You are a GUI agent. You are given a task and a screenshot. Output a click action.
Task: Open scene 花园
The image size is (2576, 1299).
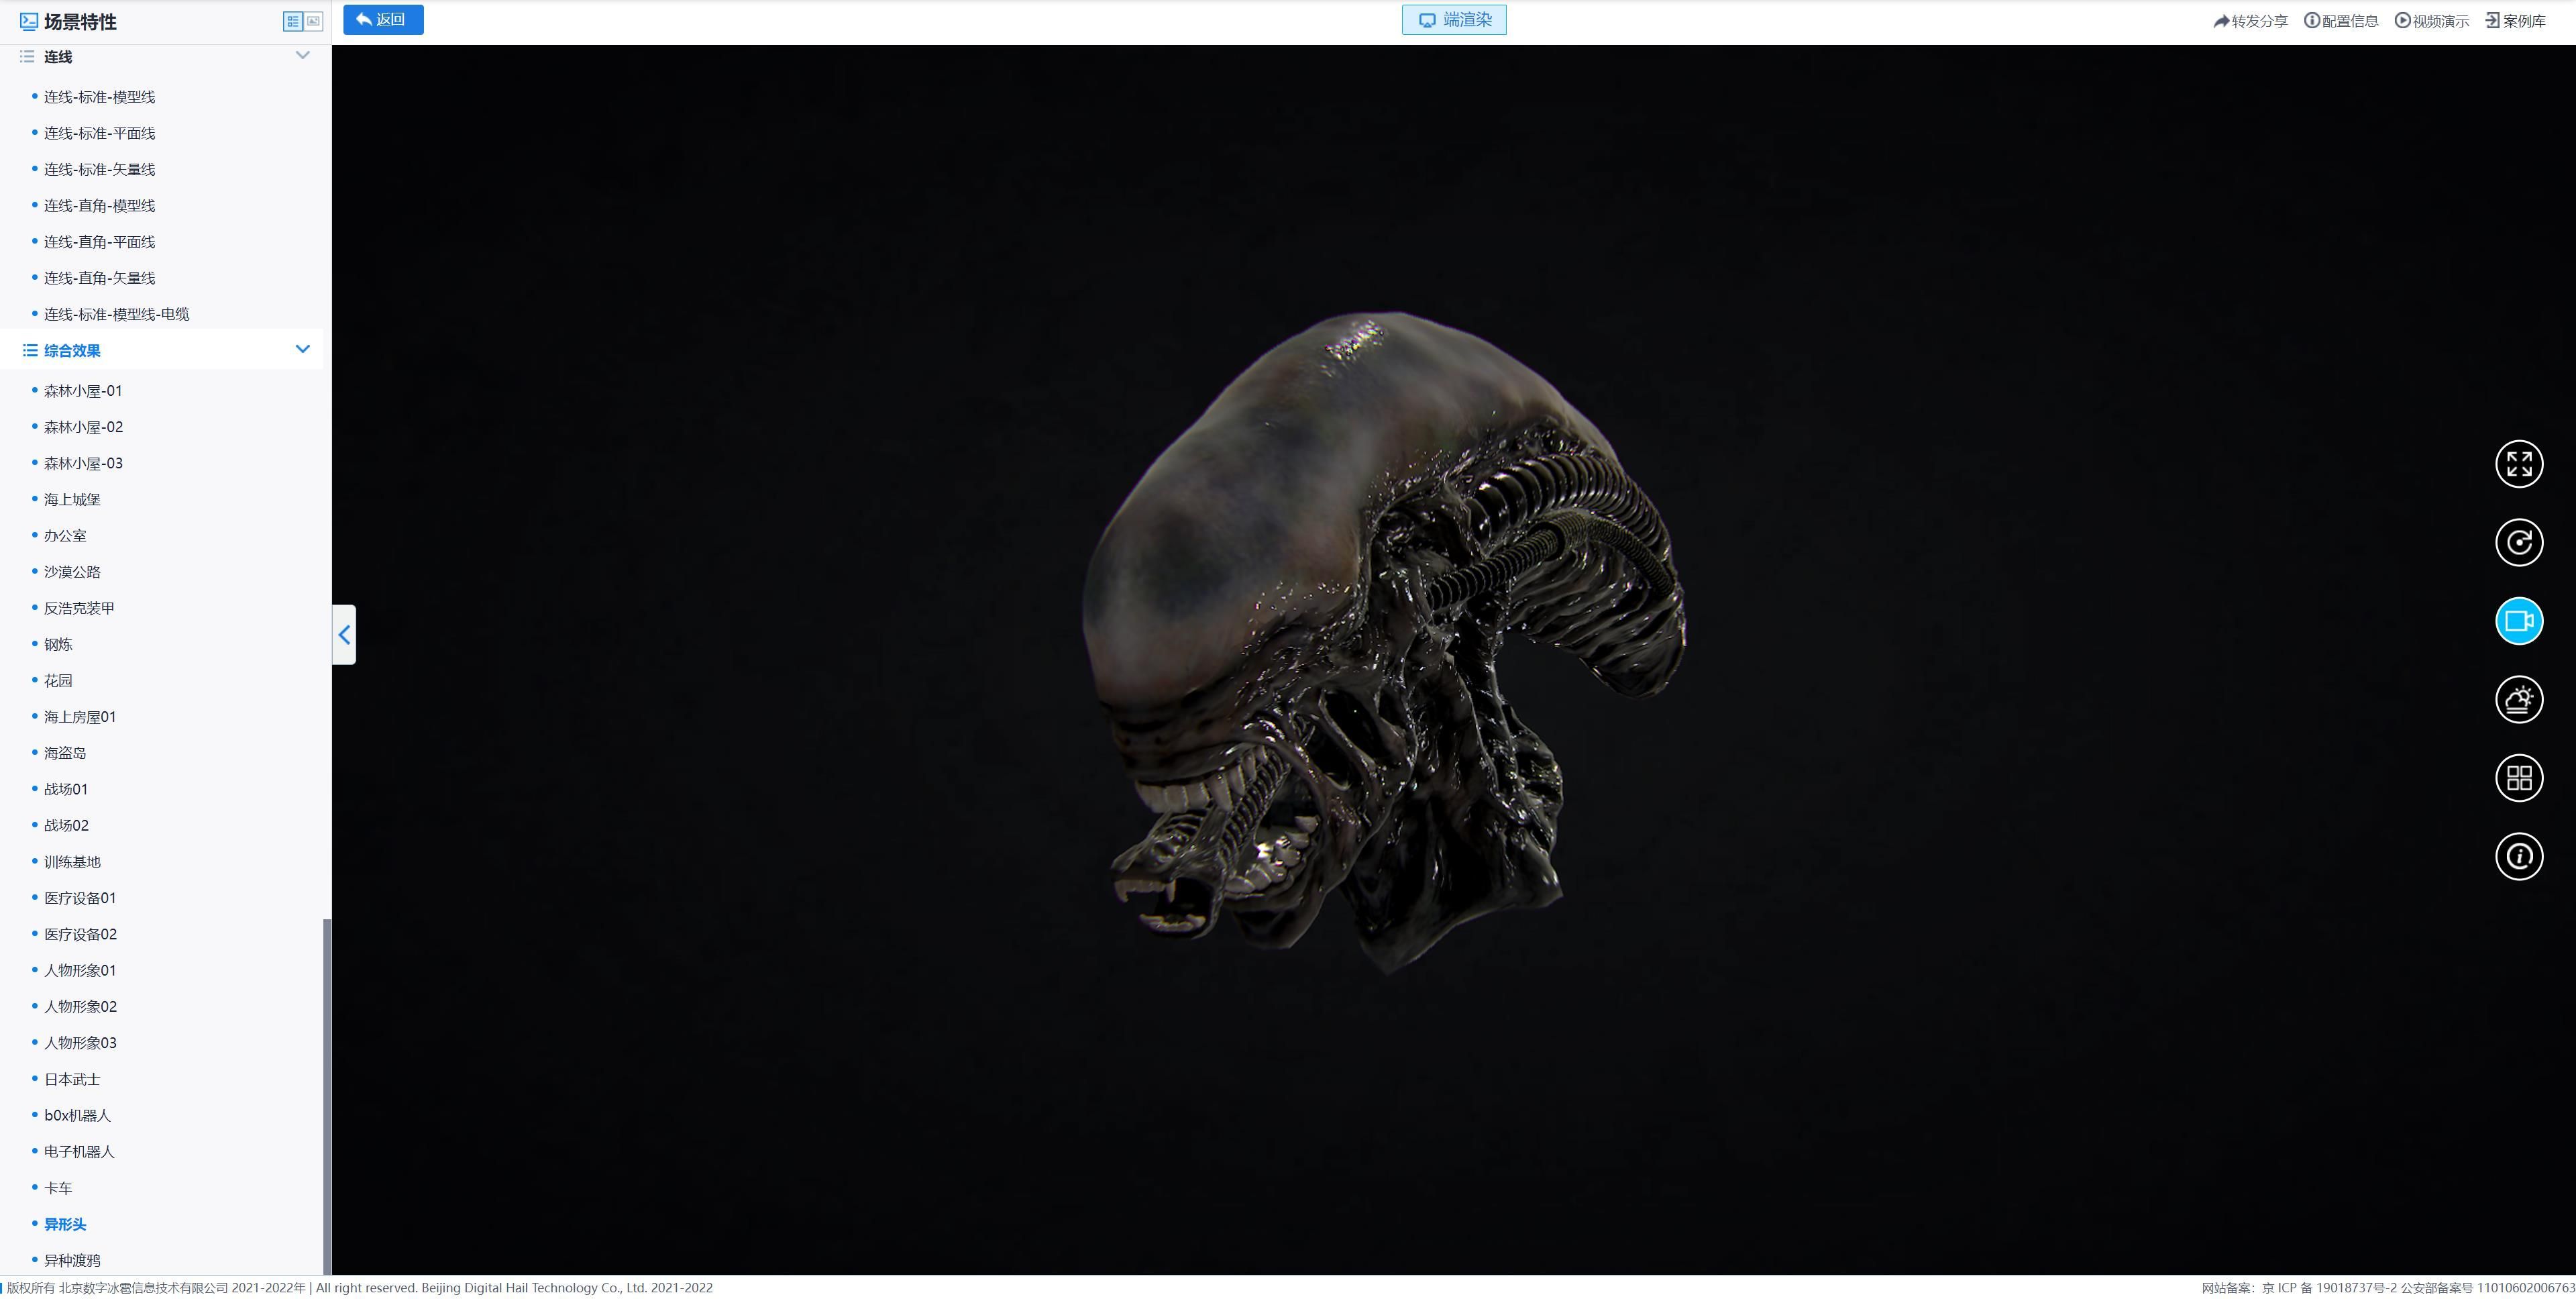pyautogui.click(x=58, y=681)
